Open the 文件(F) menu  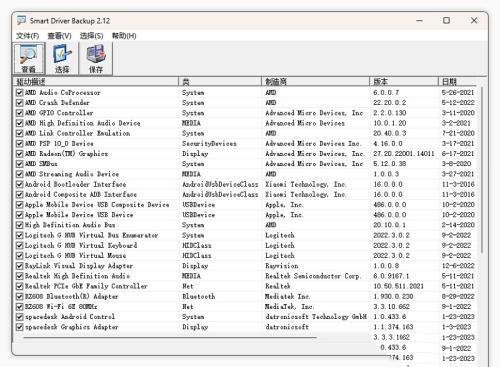(27, 36)
